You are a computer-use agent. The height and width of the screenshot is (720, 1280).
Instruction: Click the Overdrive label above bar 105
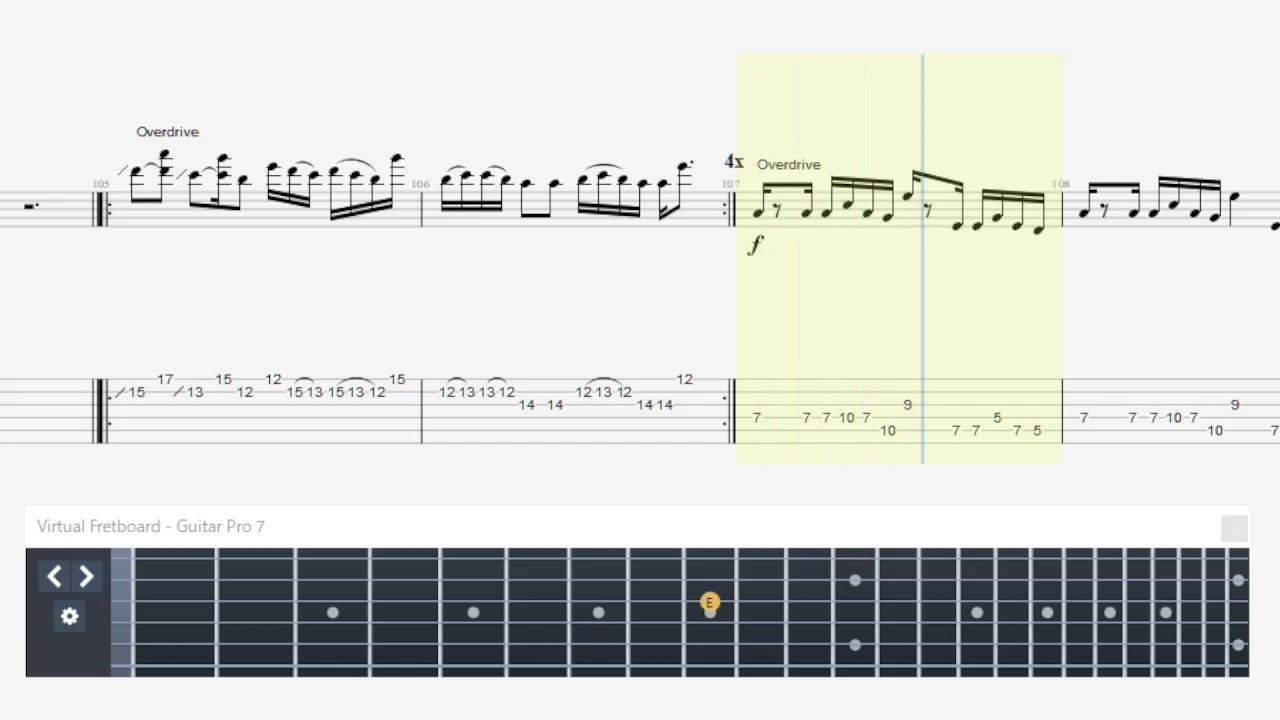pos(167,132)
